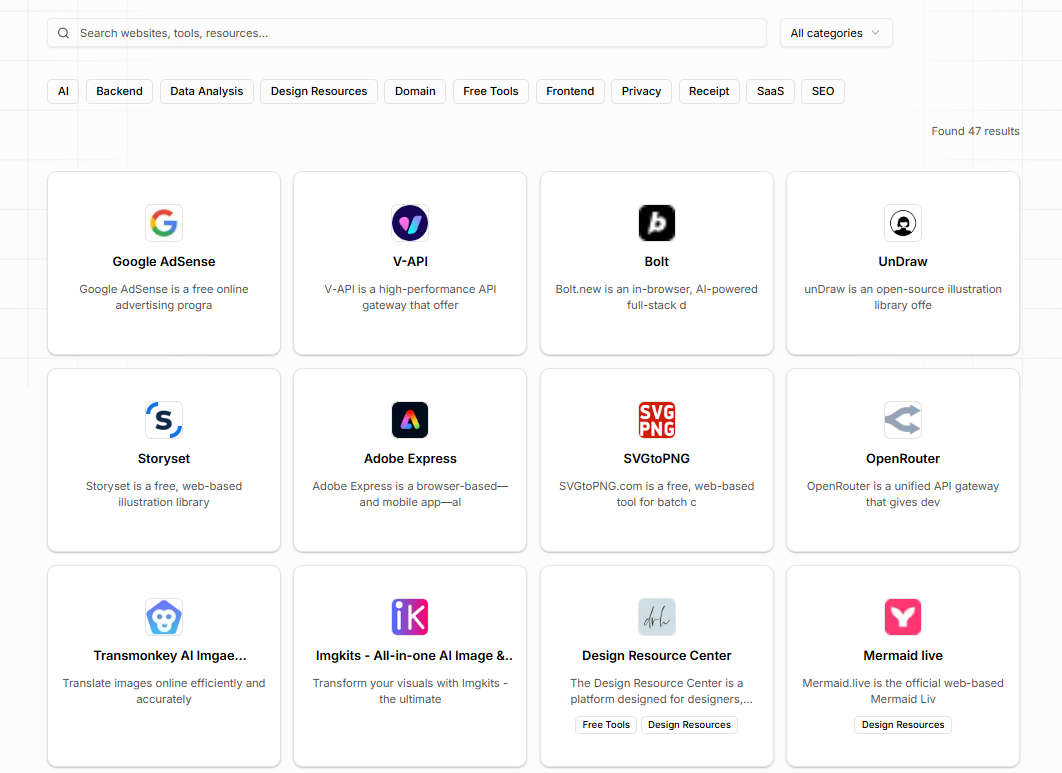Open the OpenRouter card title
The height and width of the screenshot is (773, 1062).
[x=903, y=459]
